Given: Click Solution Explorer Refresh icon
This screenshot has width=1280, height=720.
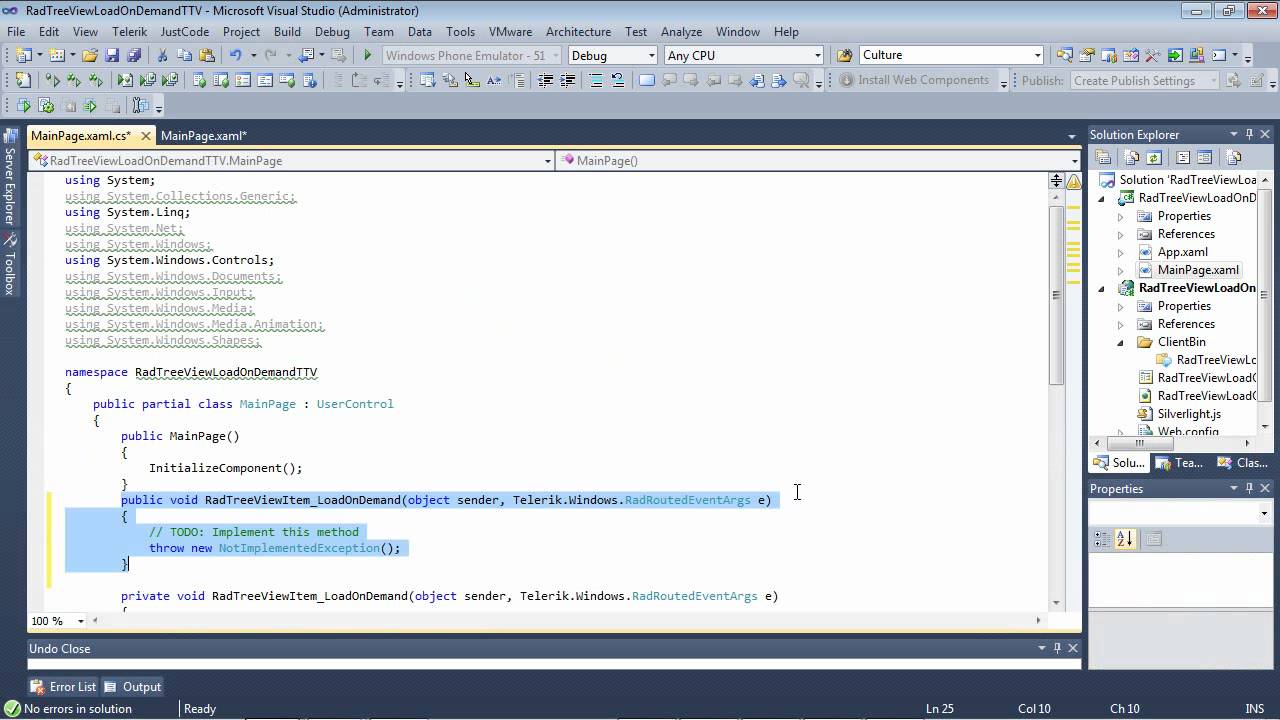Looking at the screenshot, I should [1154, 157].
